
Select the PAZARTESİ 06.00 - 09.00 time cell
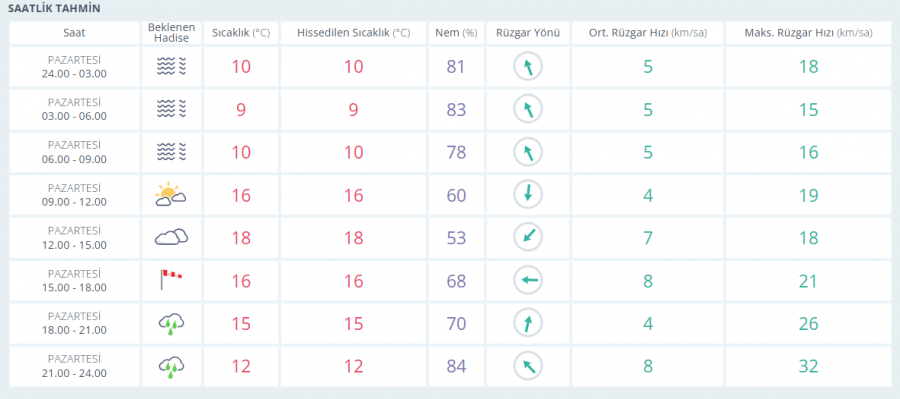click(75, 152)
